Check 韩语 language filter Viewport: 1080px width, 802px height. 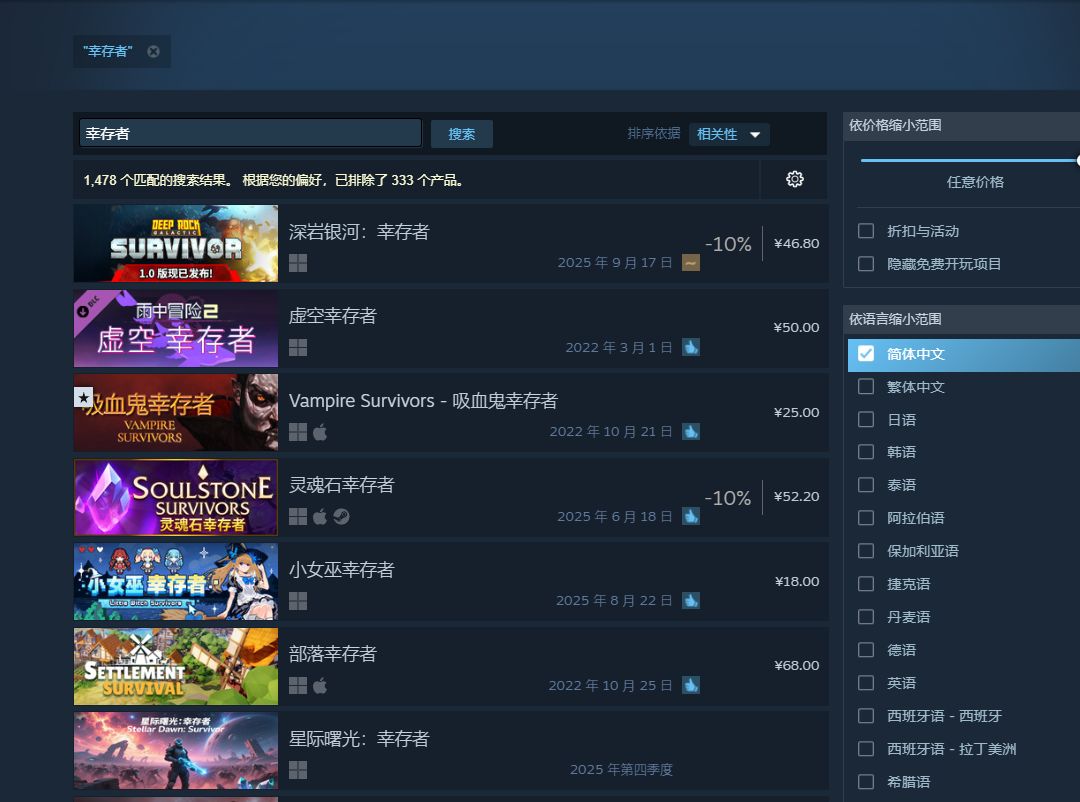point(866,452)
